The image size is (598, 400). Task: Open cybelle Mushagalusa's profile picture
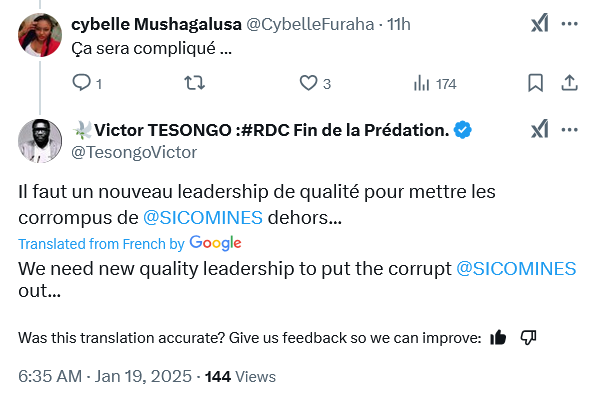[40, 35]
